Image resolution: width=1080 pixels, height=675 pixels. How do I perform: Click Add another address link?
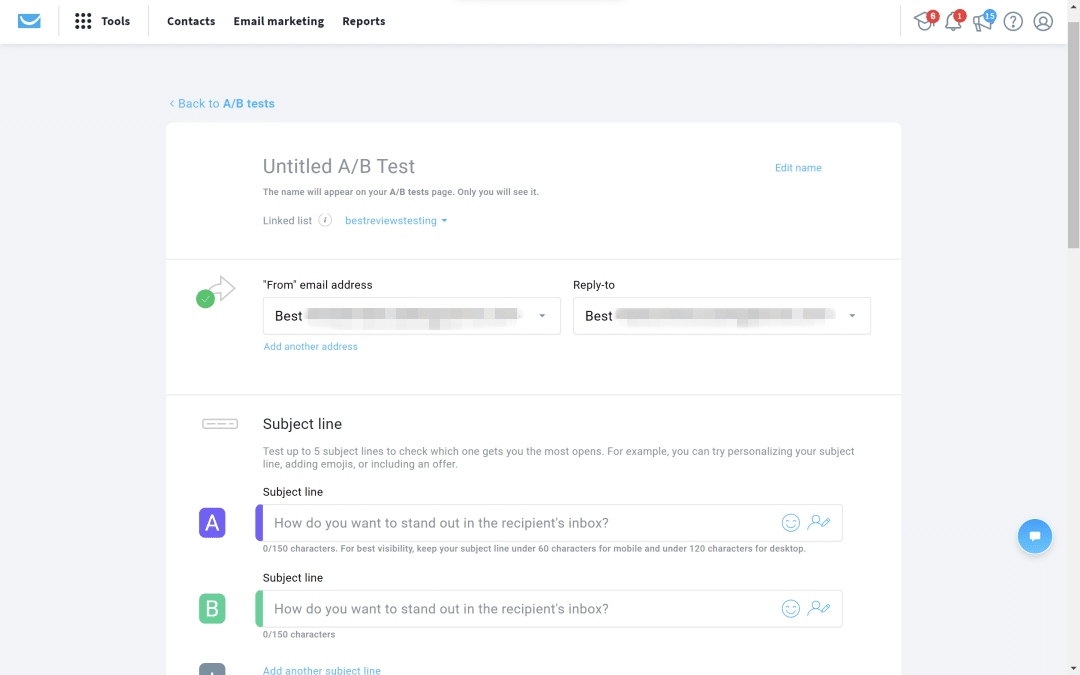pos(310,345)
